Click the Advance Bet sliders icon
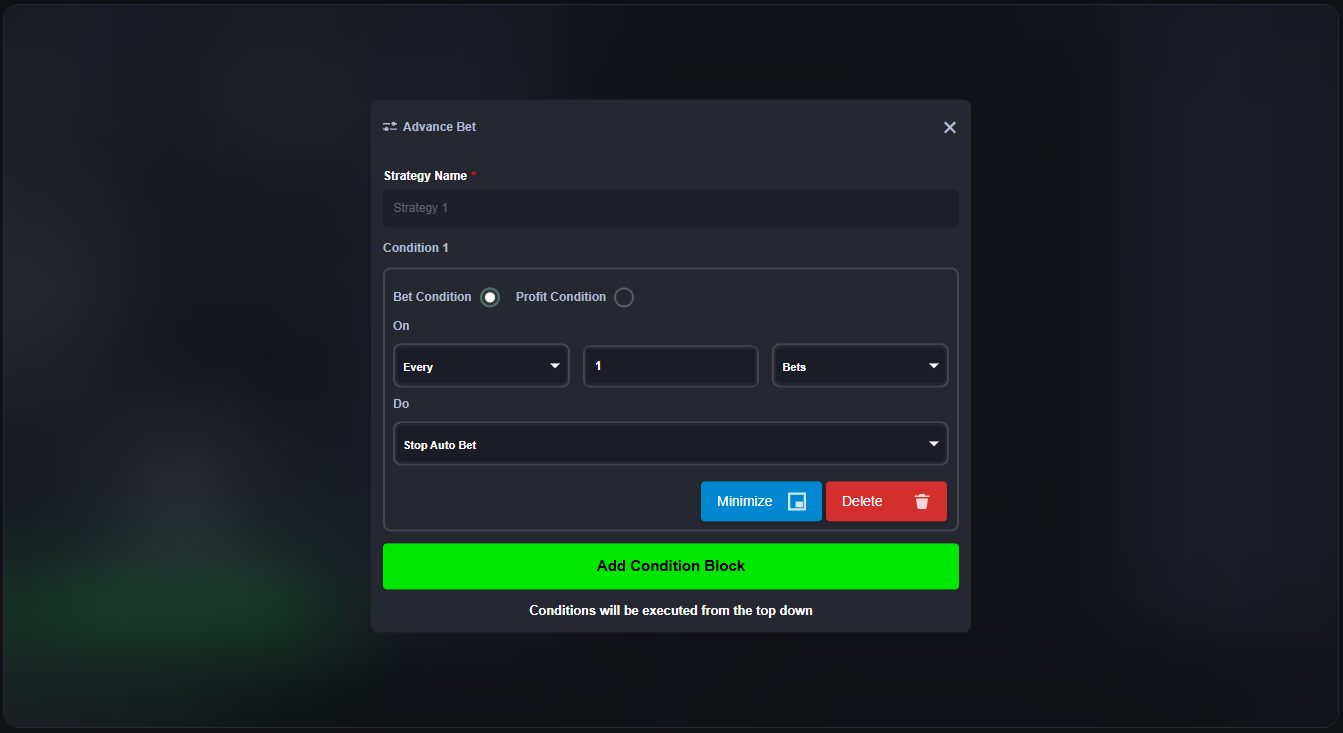The image size is (1343, 733). click(390, 127)
